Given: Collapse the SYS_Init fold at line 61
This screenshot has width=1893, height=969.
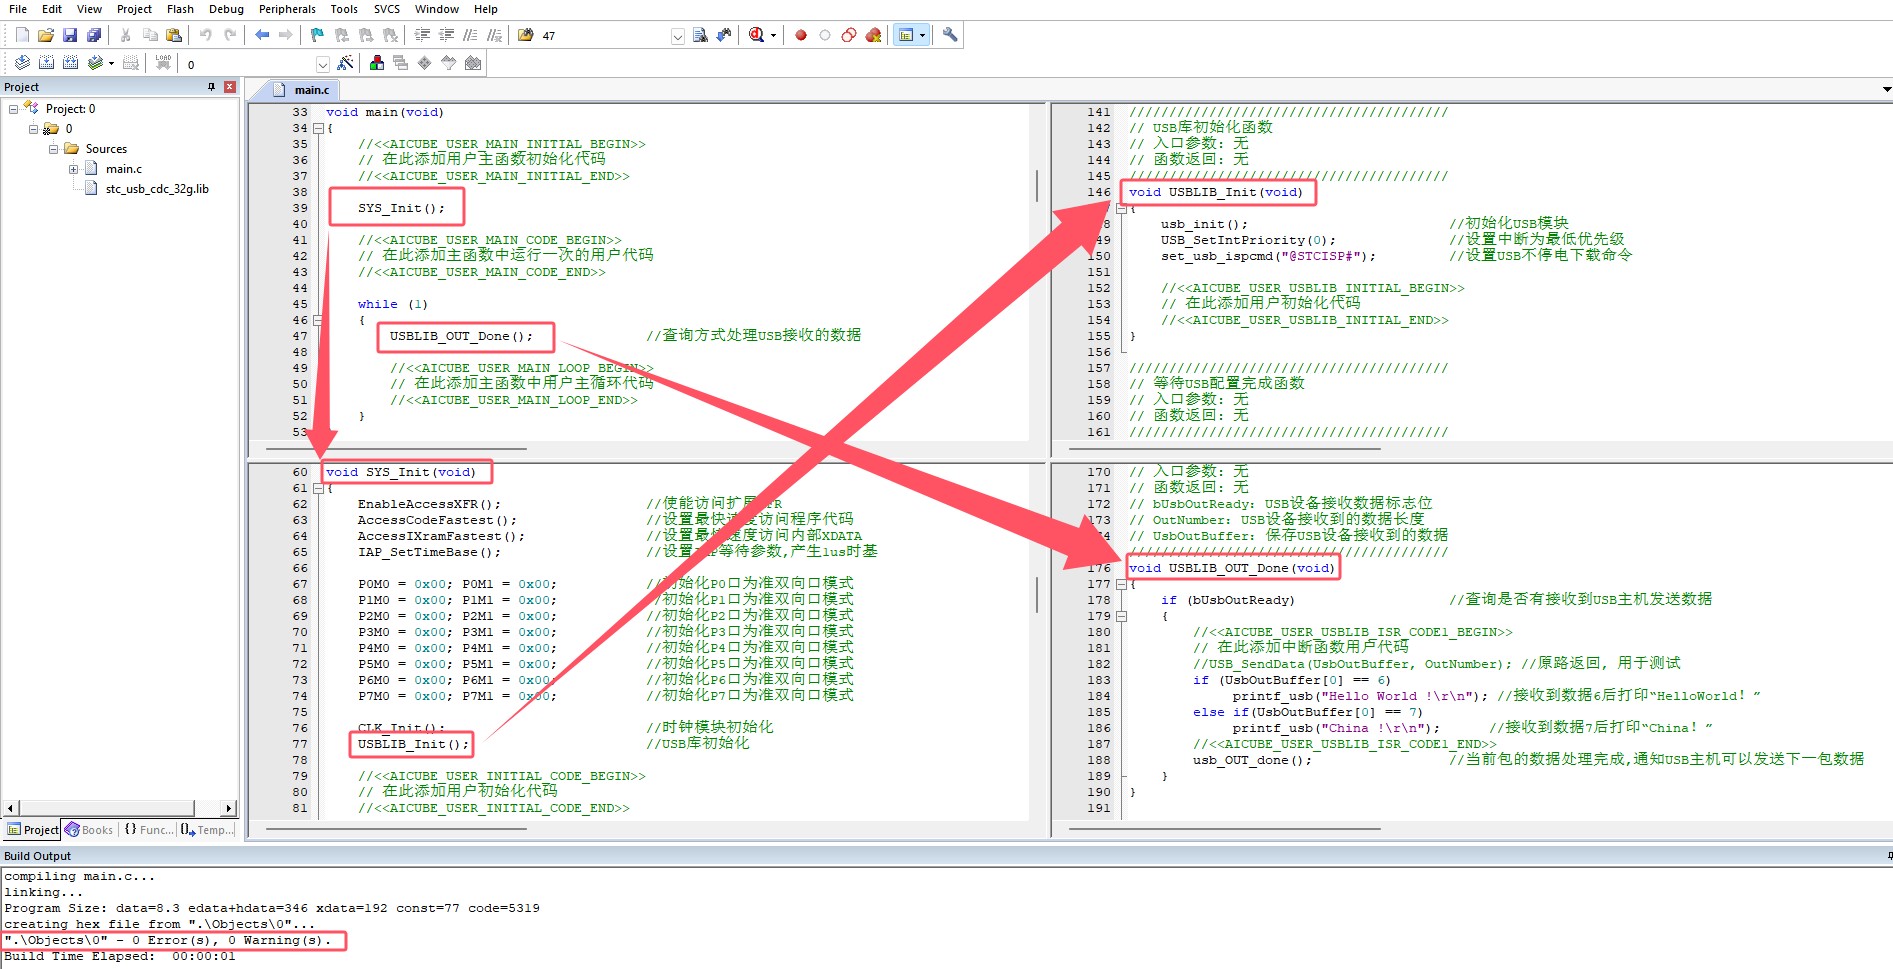Looking at the screenshot, I should [318, 488].
